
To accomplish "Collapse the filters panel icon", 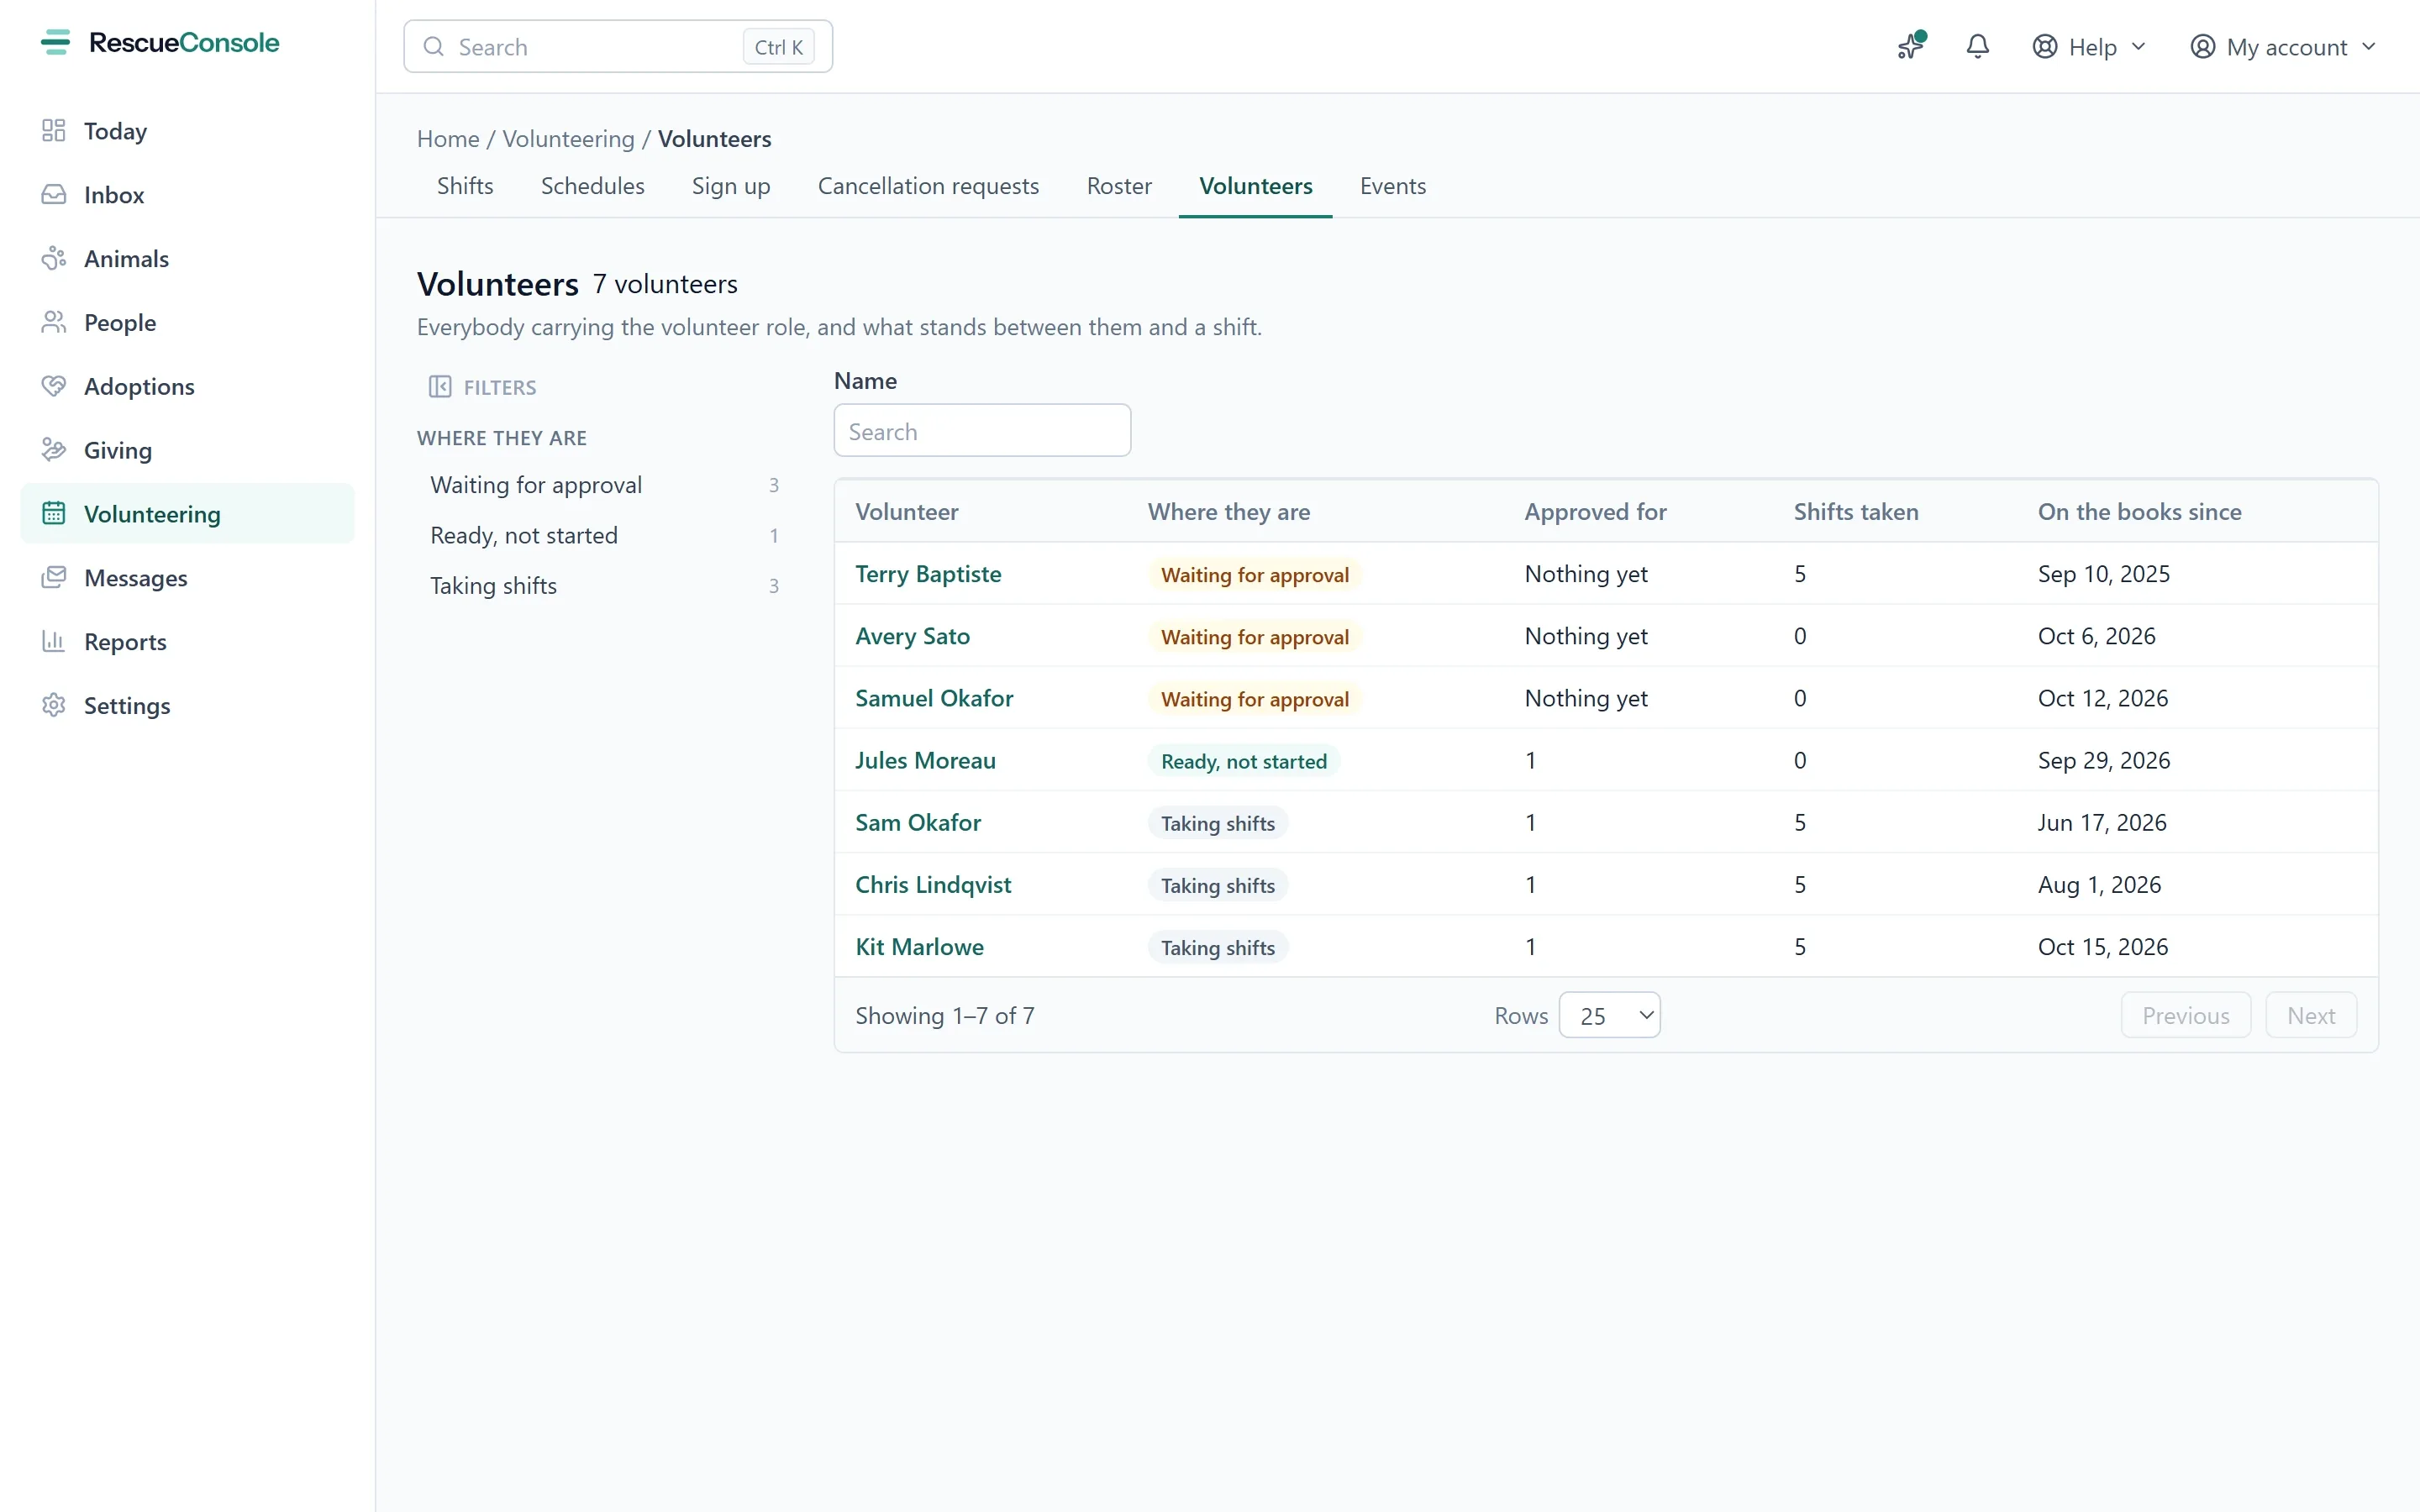I will 440,387.
